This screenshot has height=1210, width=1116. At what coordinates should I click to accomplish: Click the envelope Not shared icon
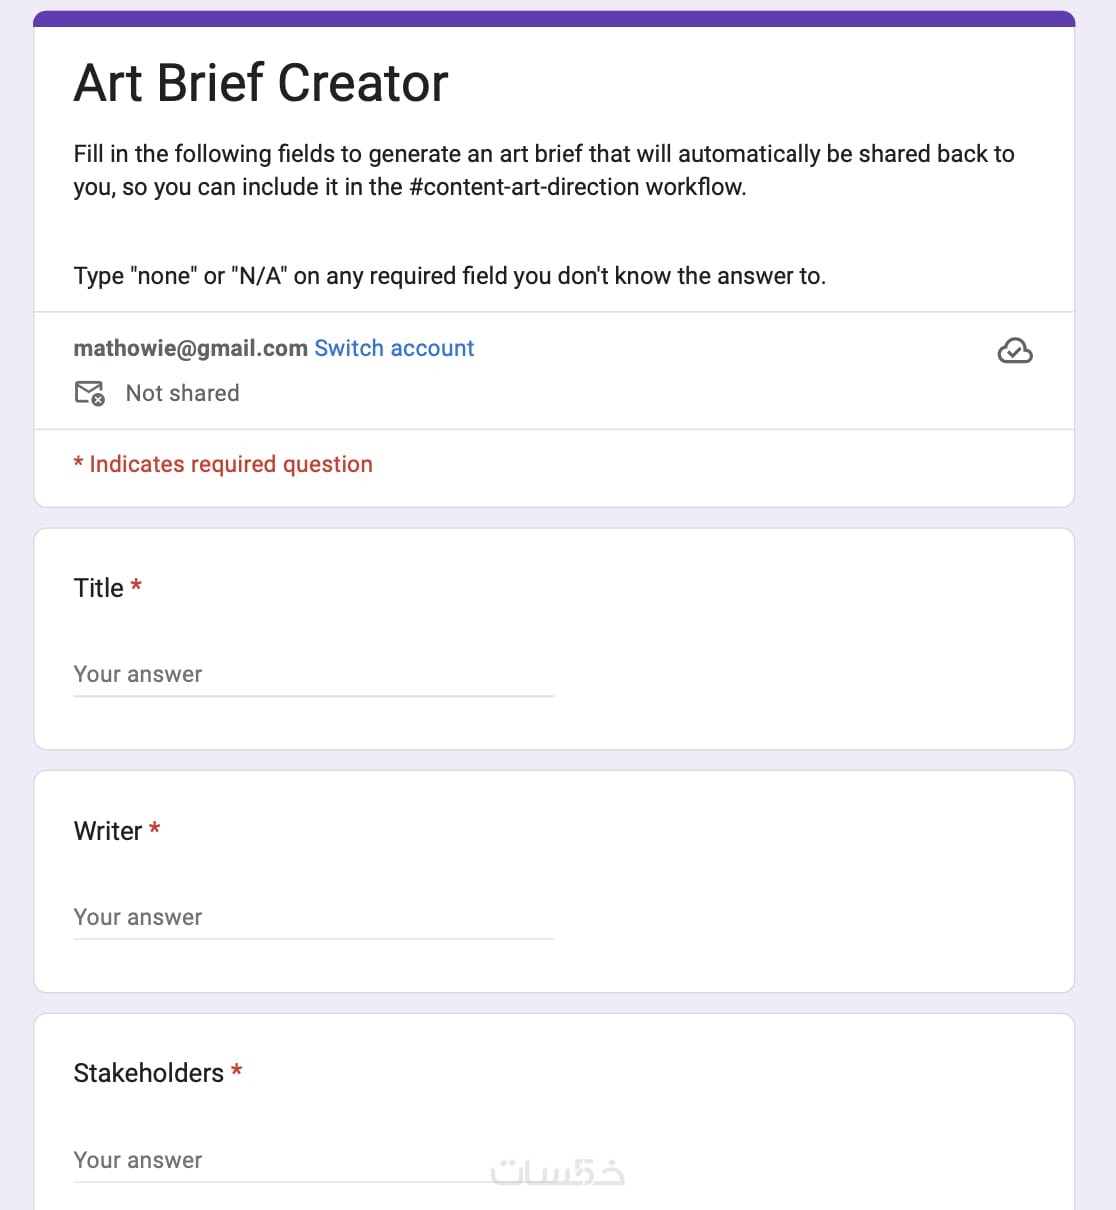click(89, 393)
